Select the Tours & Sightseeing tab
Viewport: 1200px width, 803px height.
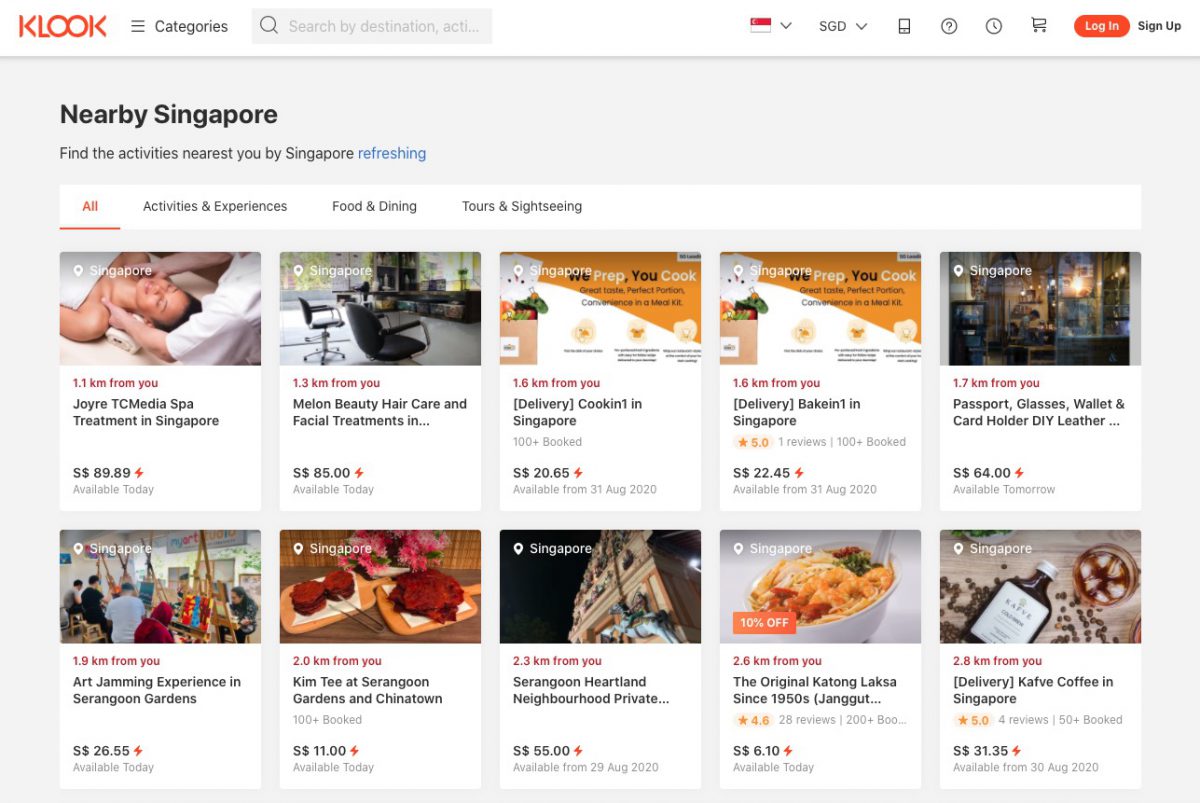(x=520, y=206)
